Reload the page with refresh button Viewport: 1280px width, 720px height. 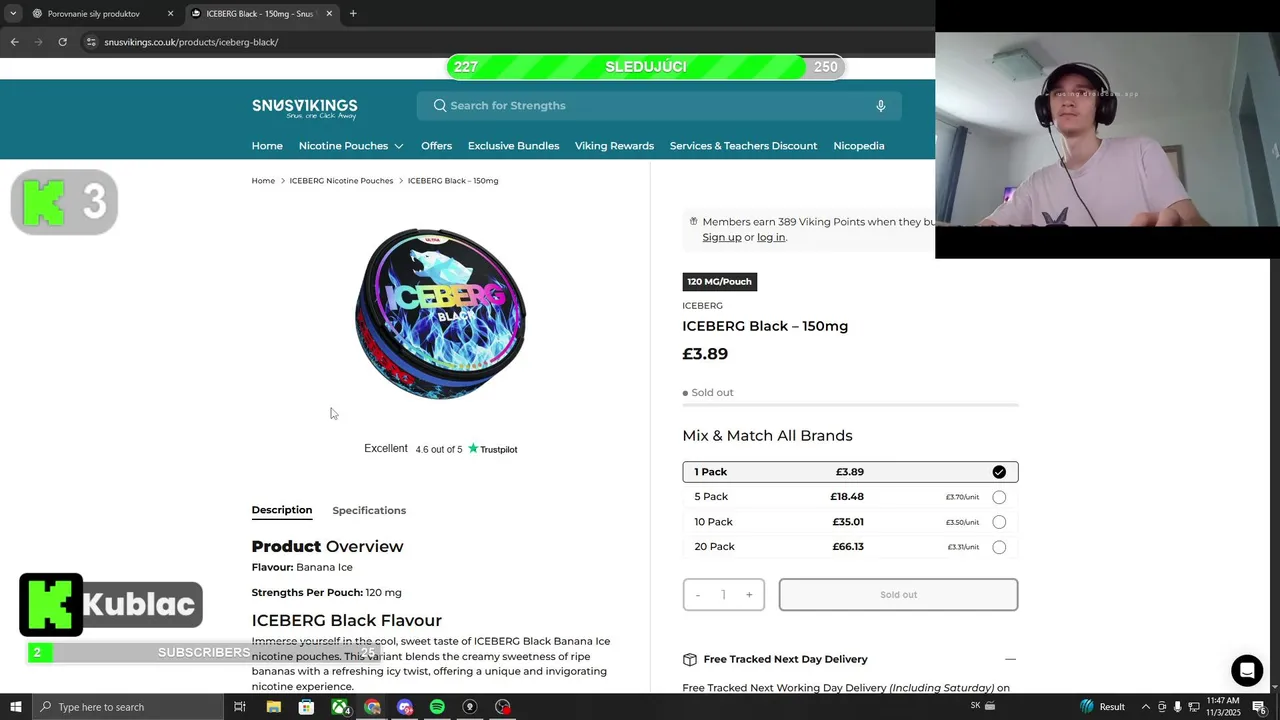click(62, 42)
